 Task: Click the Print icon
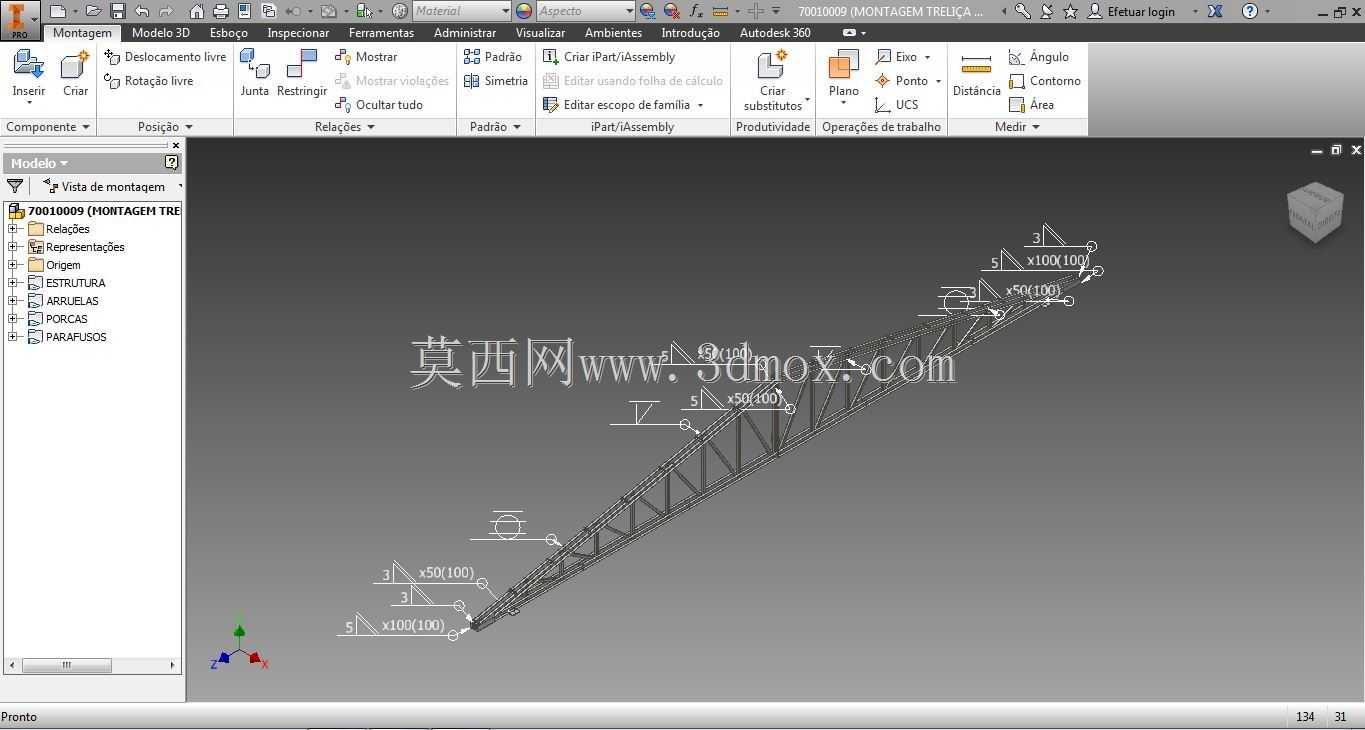tap(221, 11)
